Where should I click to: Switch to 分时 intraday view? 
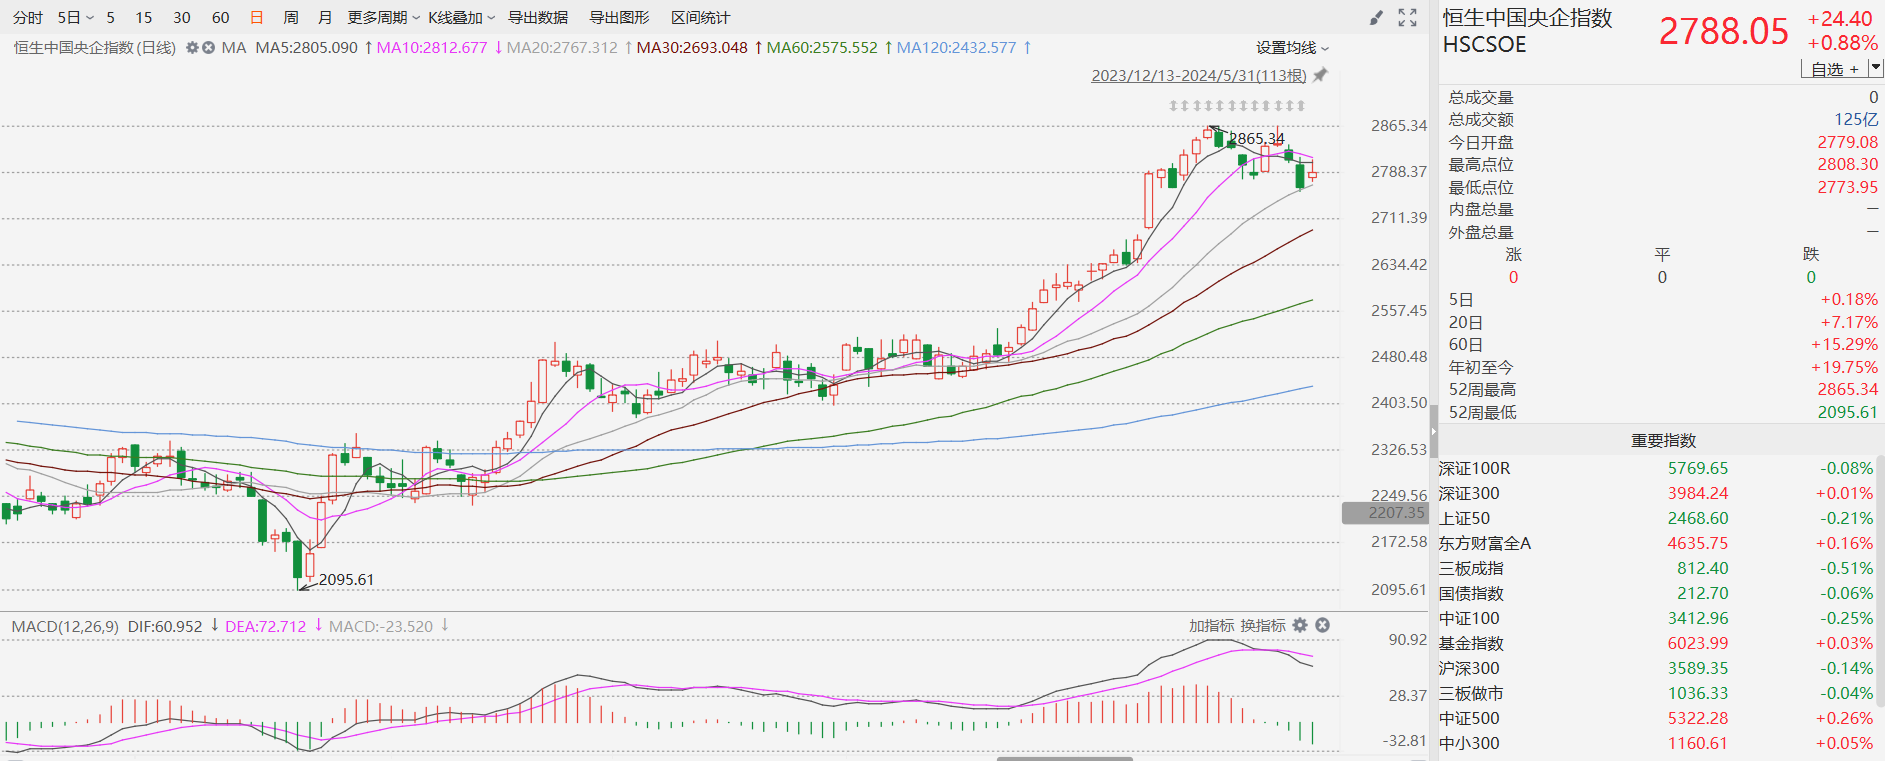[x=28, y=18]
